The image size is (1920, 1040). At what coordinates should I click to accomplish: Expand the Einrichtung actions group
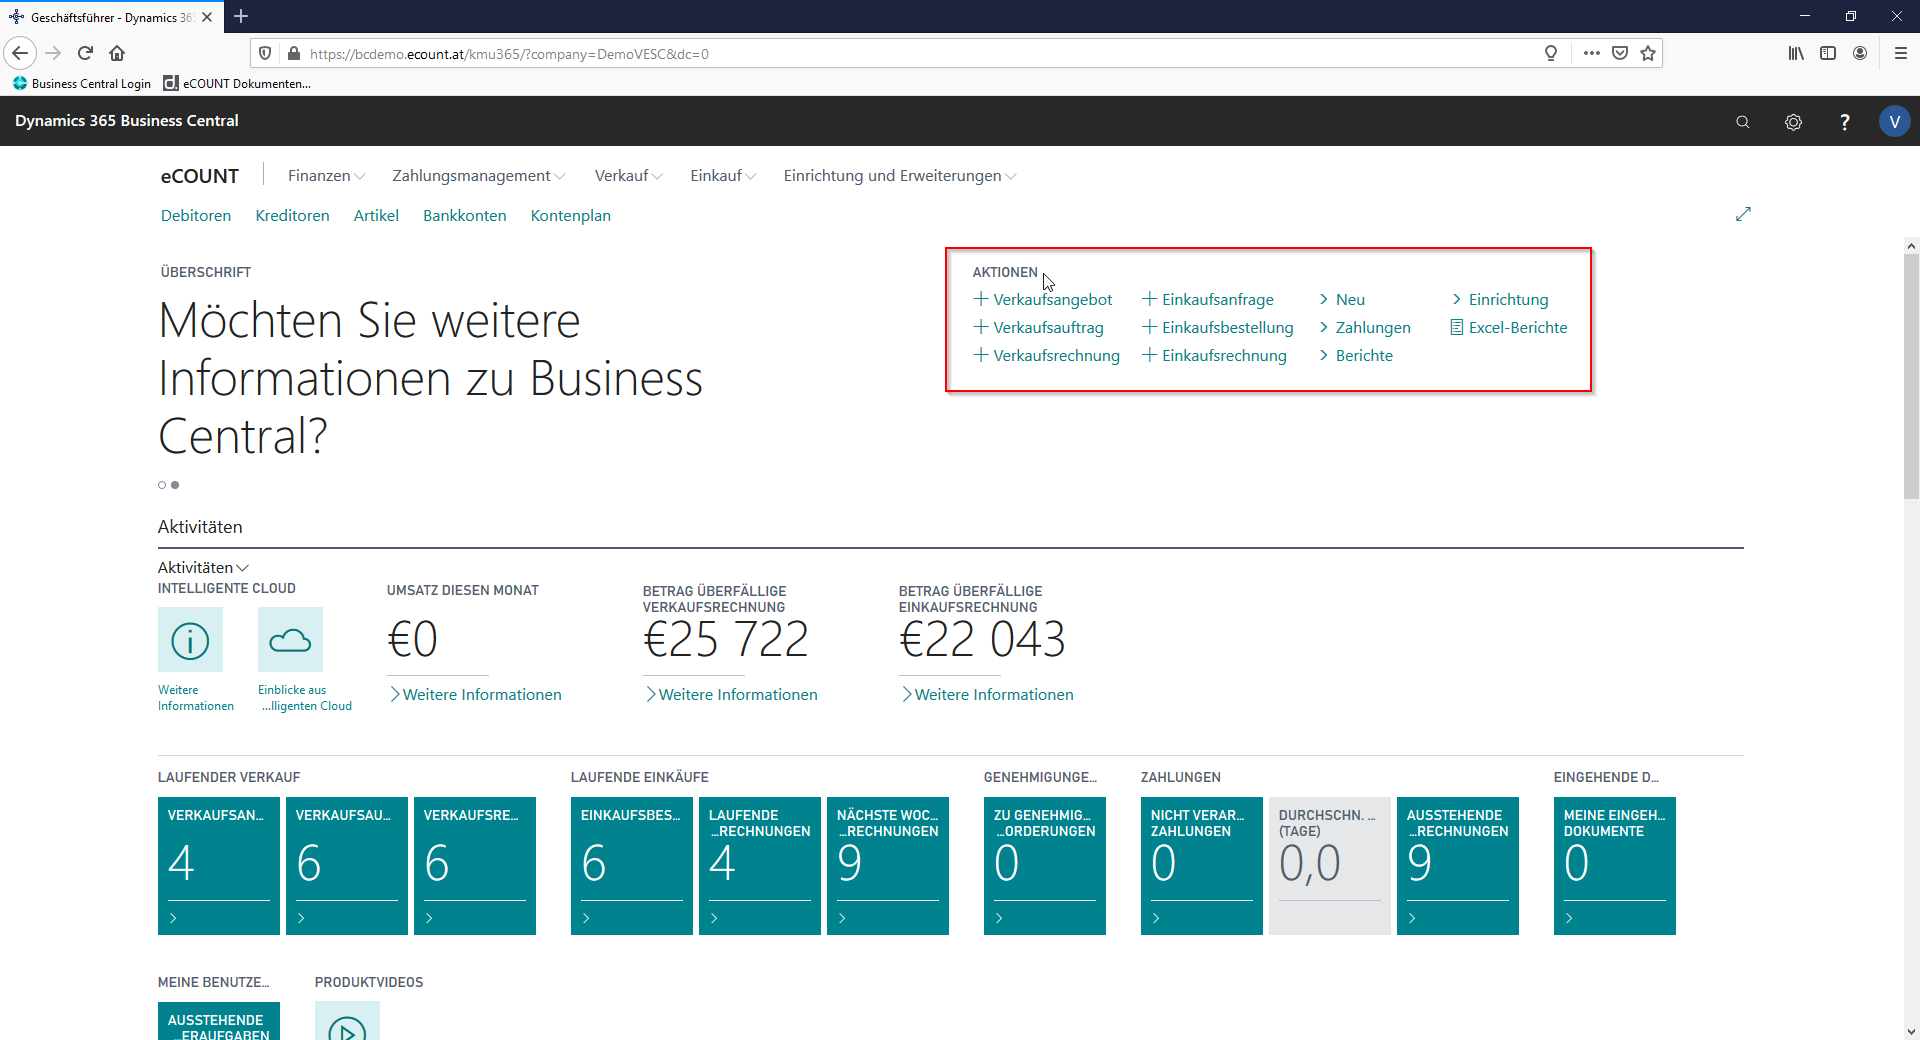pos(1500,299)
